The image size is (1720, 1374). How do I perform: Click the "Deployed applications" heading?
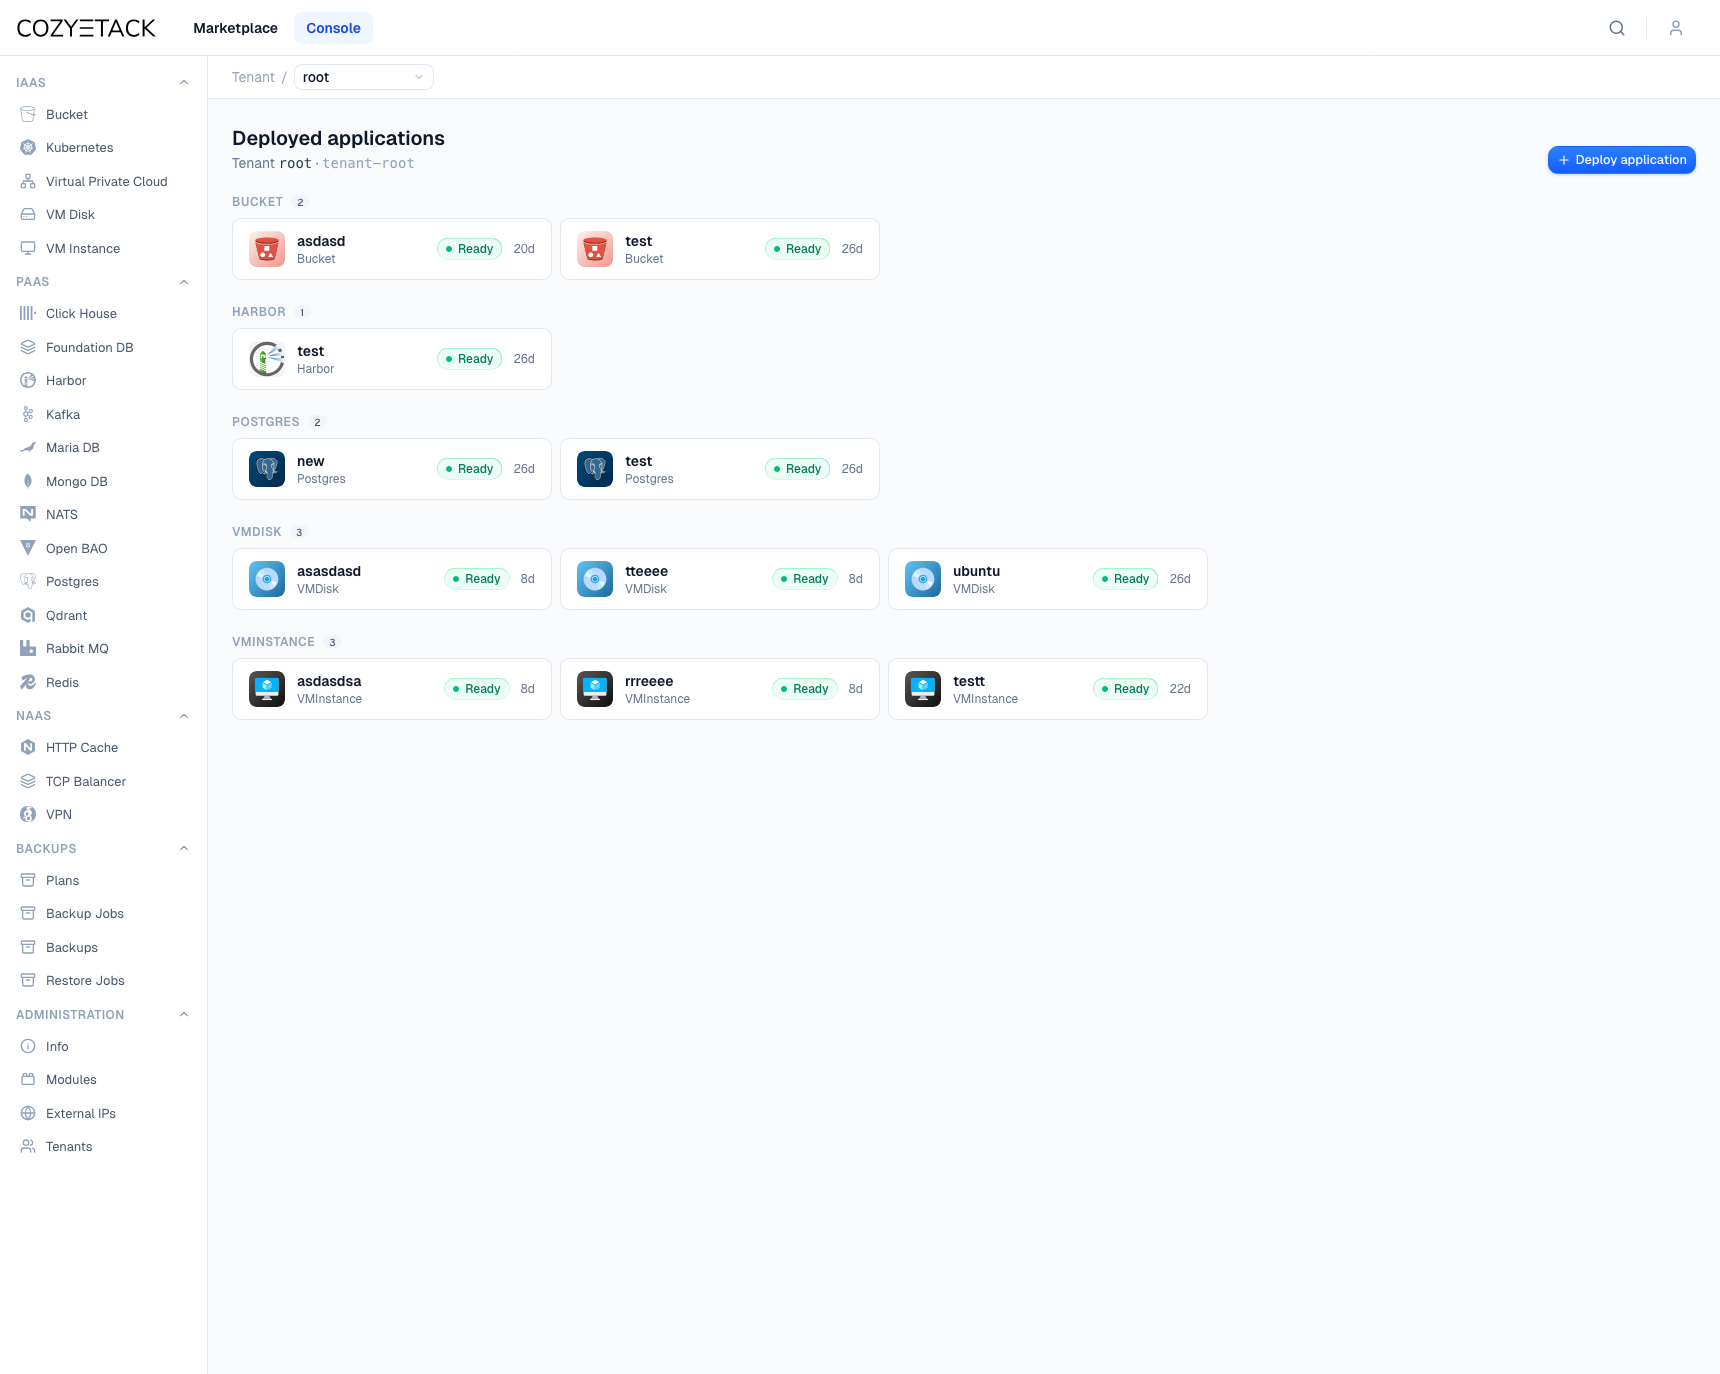(x=338, y=138)
